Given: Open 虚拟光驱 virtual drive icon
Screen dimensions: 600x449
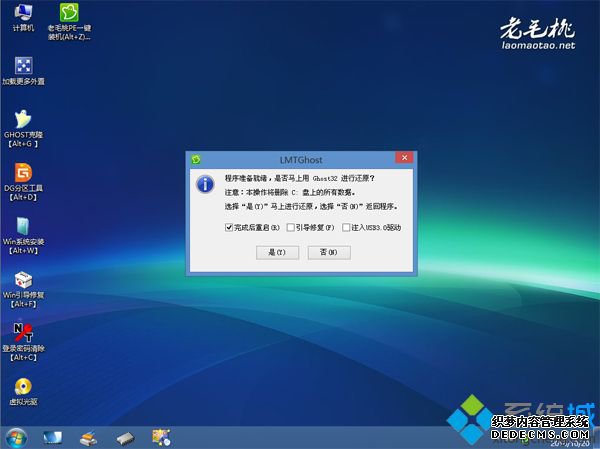Looking at the screenshot, I should pos(22,386).
